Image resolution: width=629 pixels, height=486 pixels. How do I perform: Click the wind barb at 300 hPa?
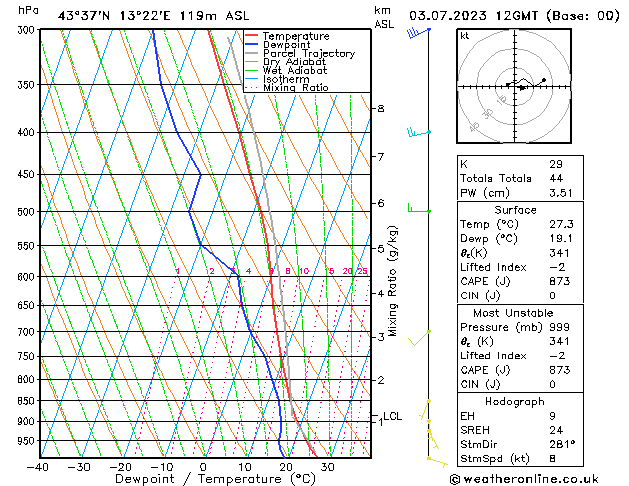pyautogui.click(x=417, y=32)
